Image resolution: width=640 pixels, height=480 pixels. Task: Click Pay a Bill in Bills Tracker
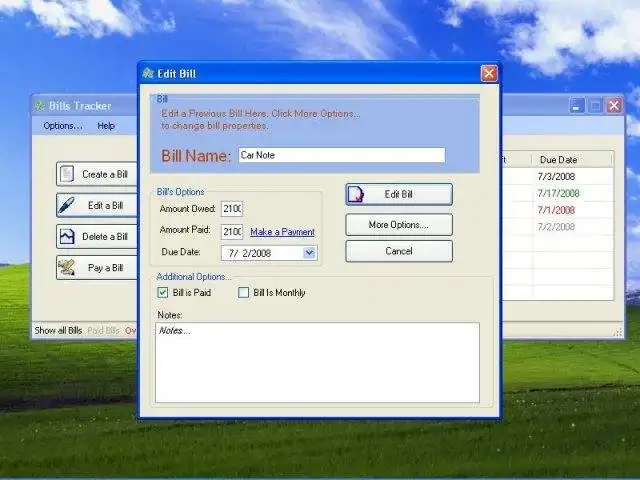click(x=97, y=268)
